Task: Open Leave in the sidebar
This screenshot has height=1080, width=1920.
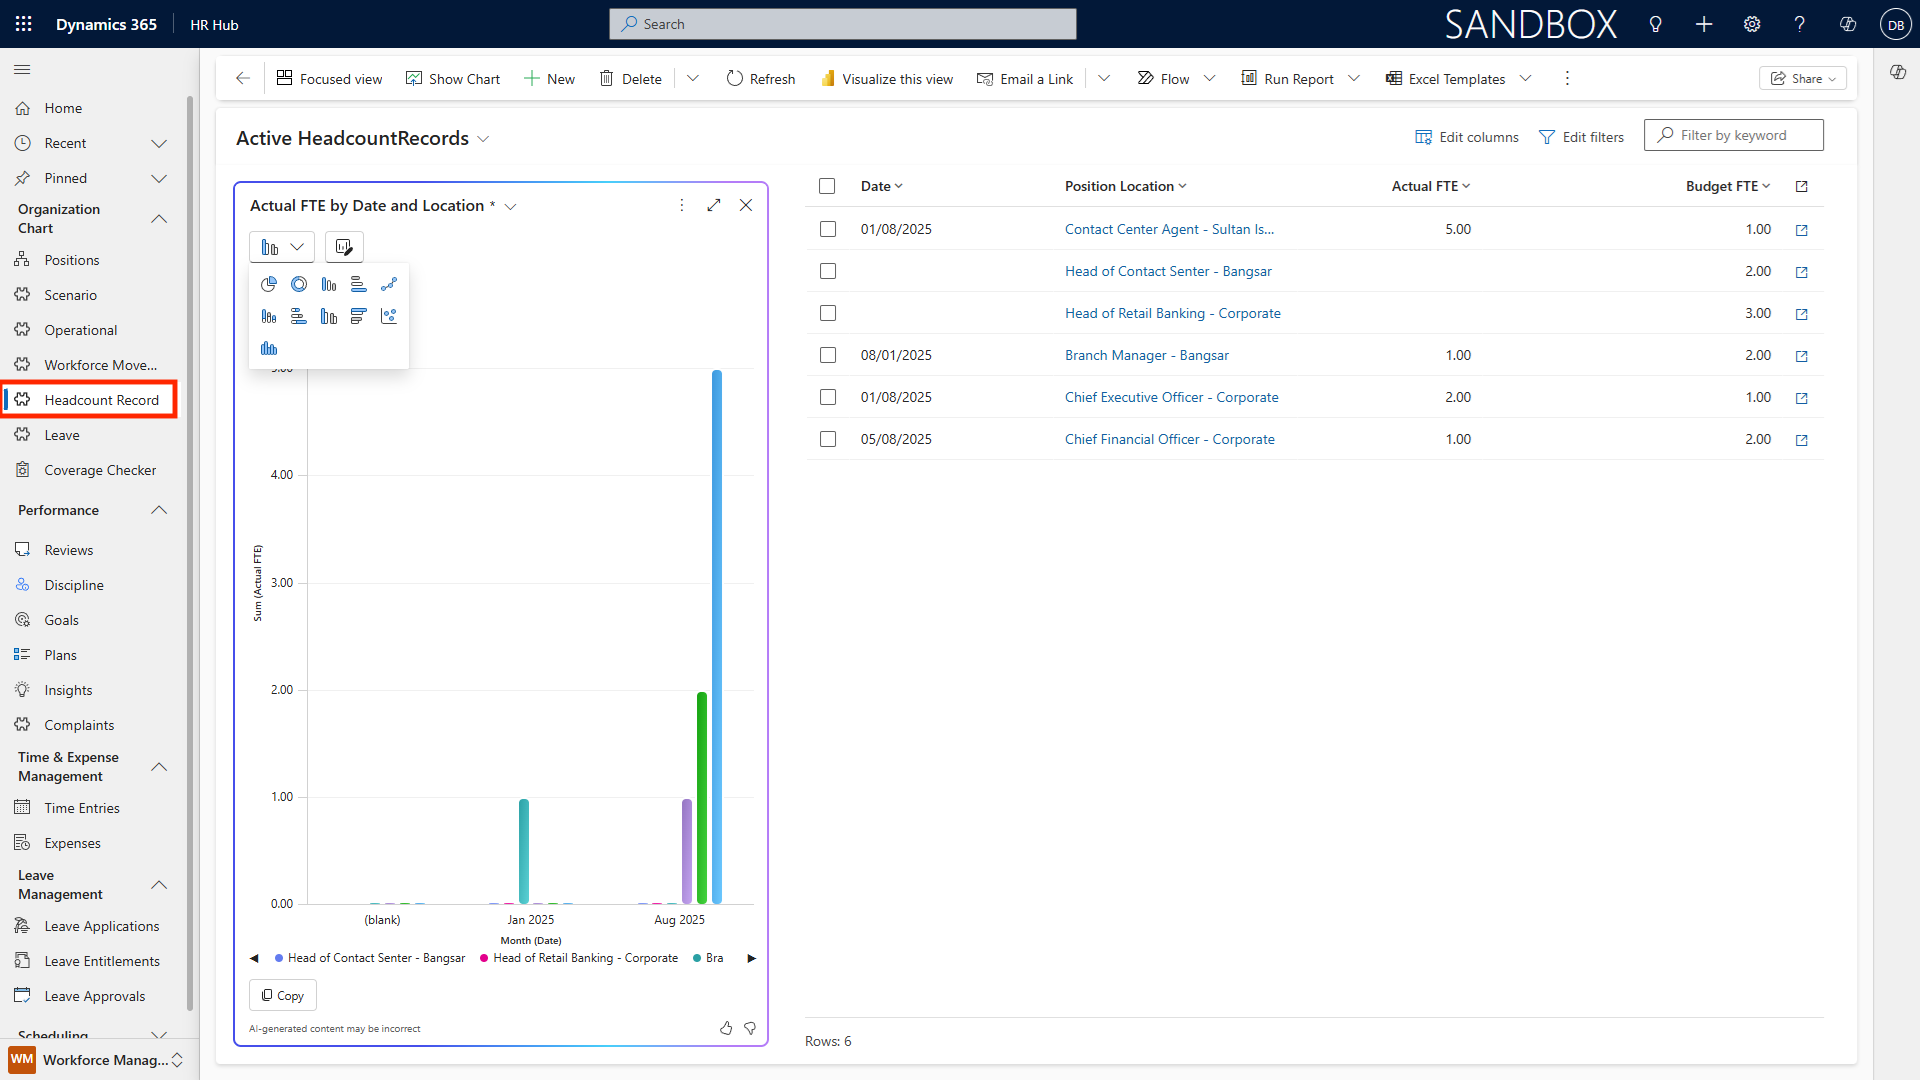Action: tap(62, 435)
